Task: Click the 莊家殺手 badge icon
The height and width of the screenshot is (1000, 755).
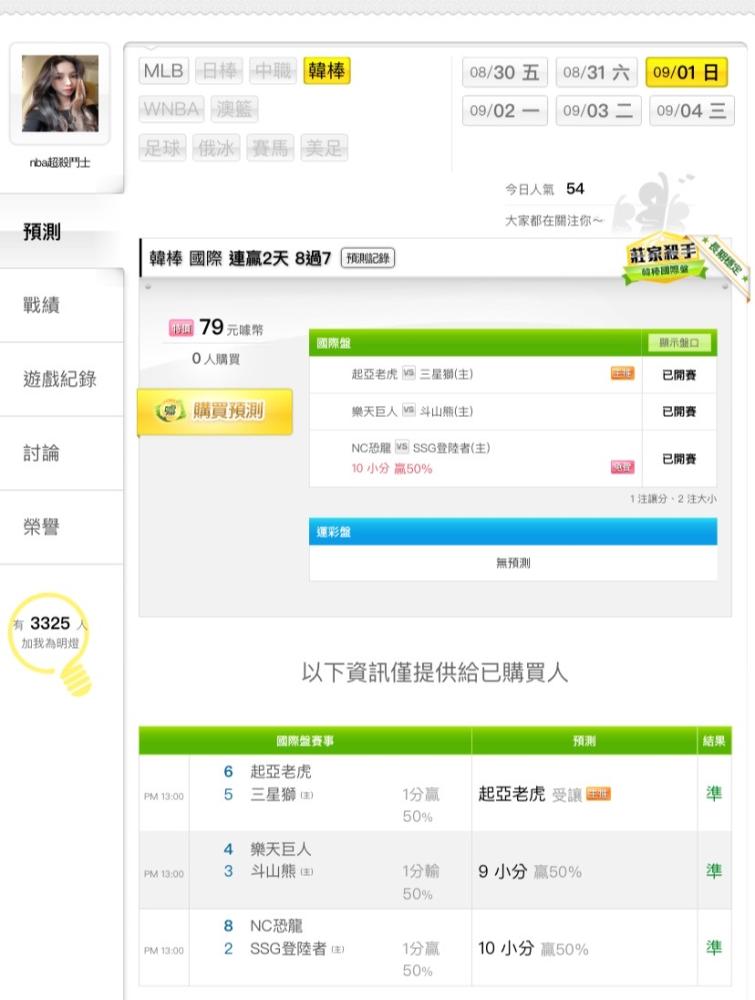Action: point(664,260)
